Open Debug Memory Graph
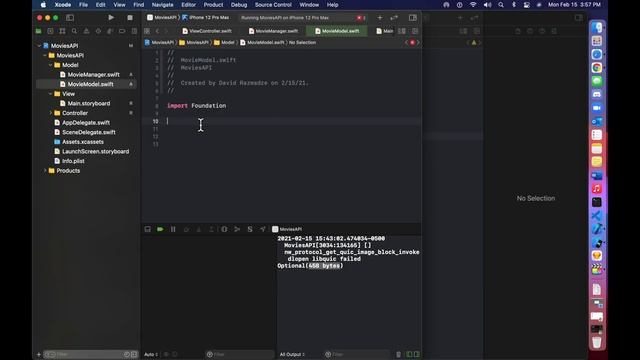This screenshot has height=360, width=640. 237,229
